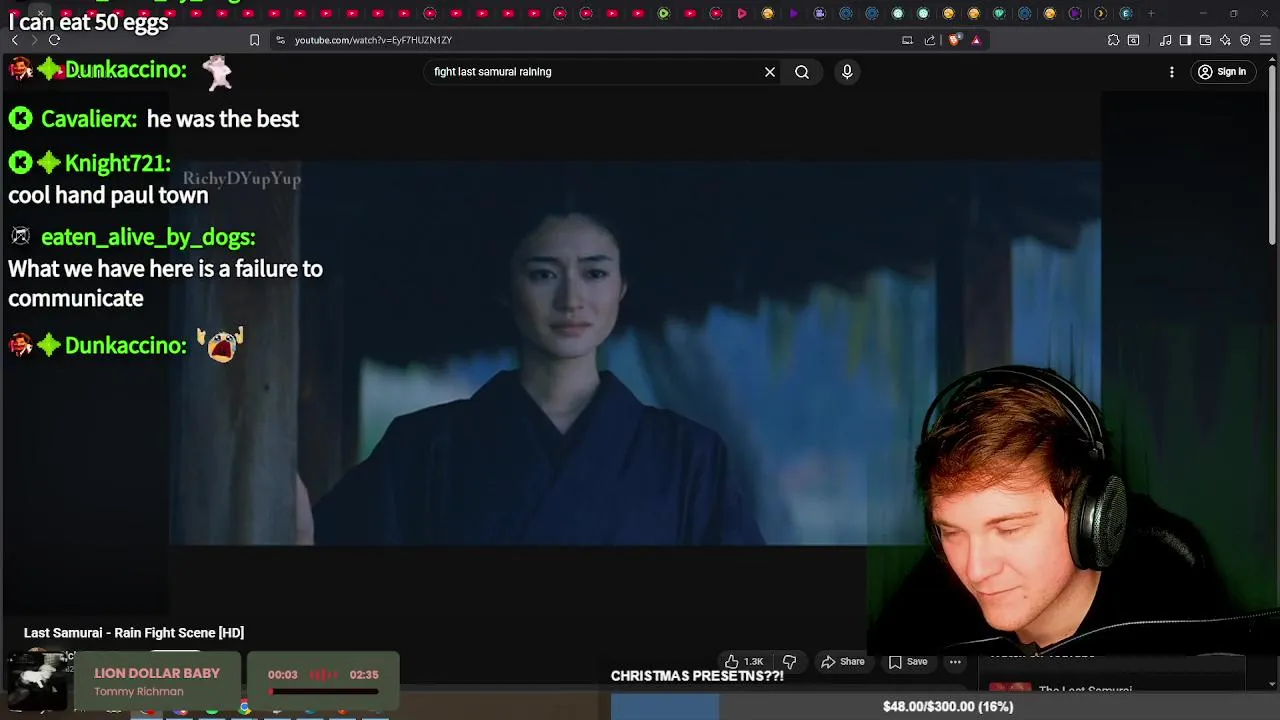Click the $48.00/$300.00 goal text
Viewport: 1280px width, 720px height.
(x=948, y=707)
